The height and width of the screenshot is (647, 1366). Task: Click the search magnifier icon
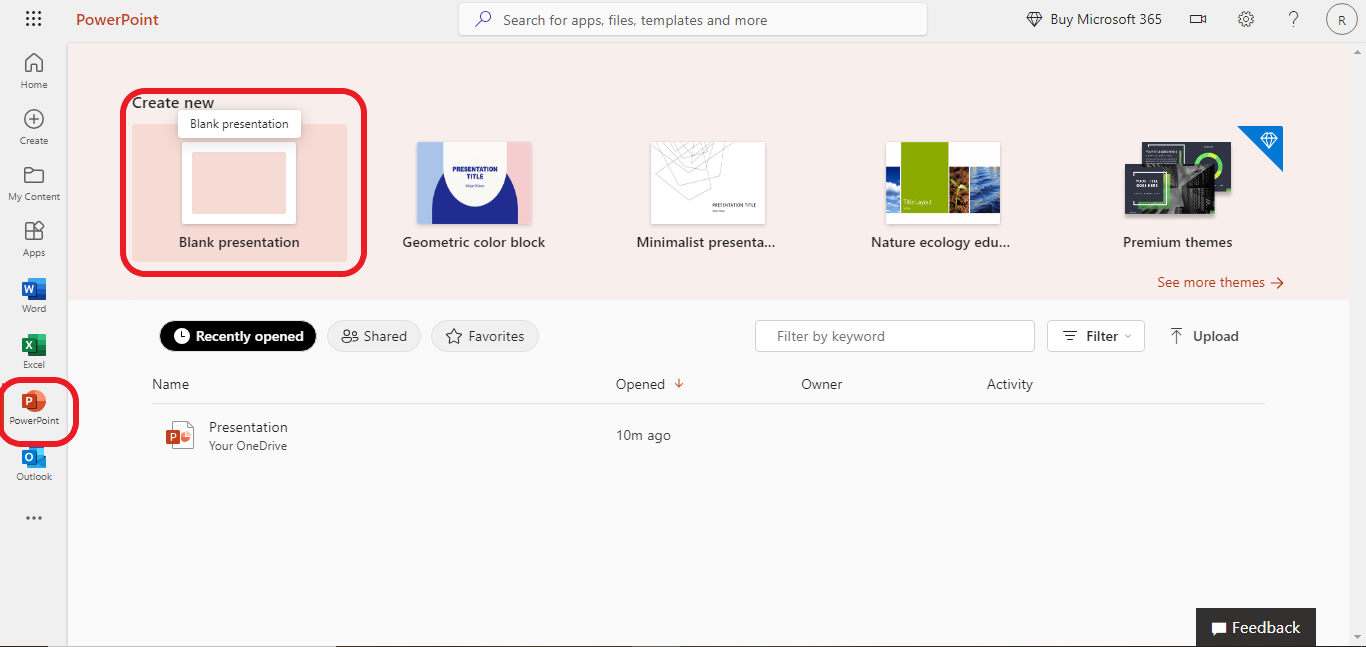point(484,19)
